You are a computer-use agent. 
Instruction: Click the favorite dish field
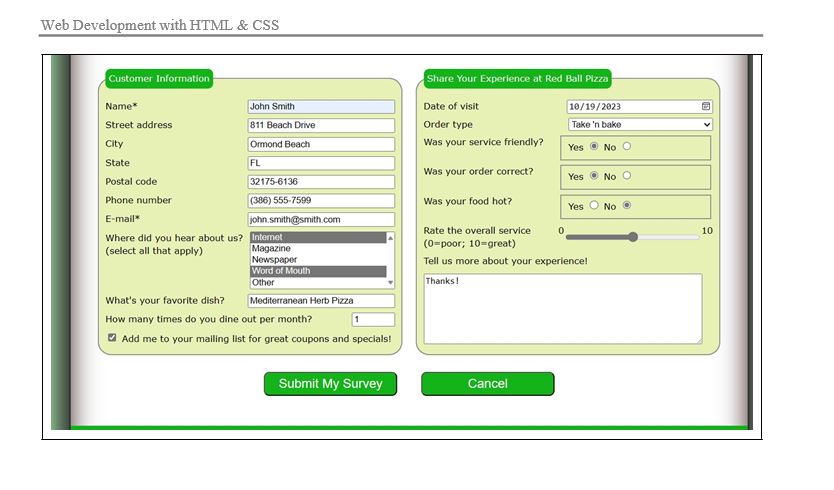pyautogui.click(x=321, y=301)
